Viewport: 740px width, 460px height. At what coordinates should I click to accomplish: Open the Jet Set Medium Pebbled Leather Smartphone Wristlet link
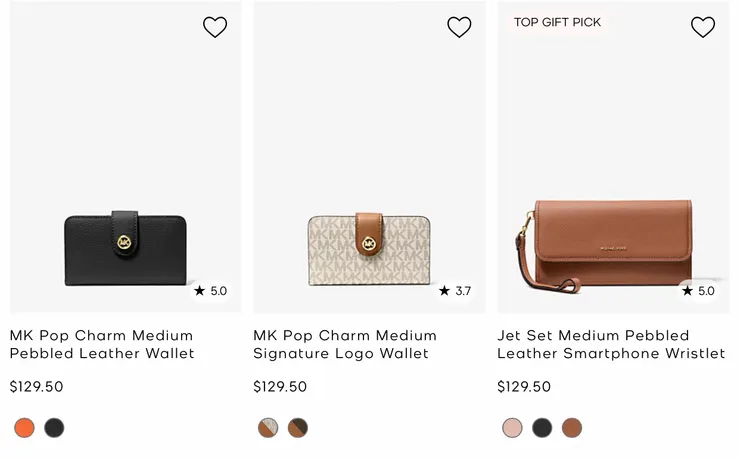611,344
